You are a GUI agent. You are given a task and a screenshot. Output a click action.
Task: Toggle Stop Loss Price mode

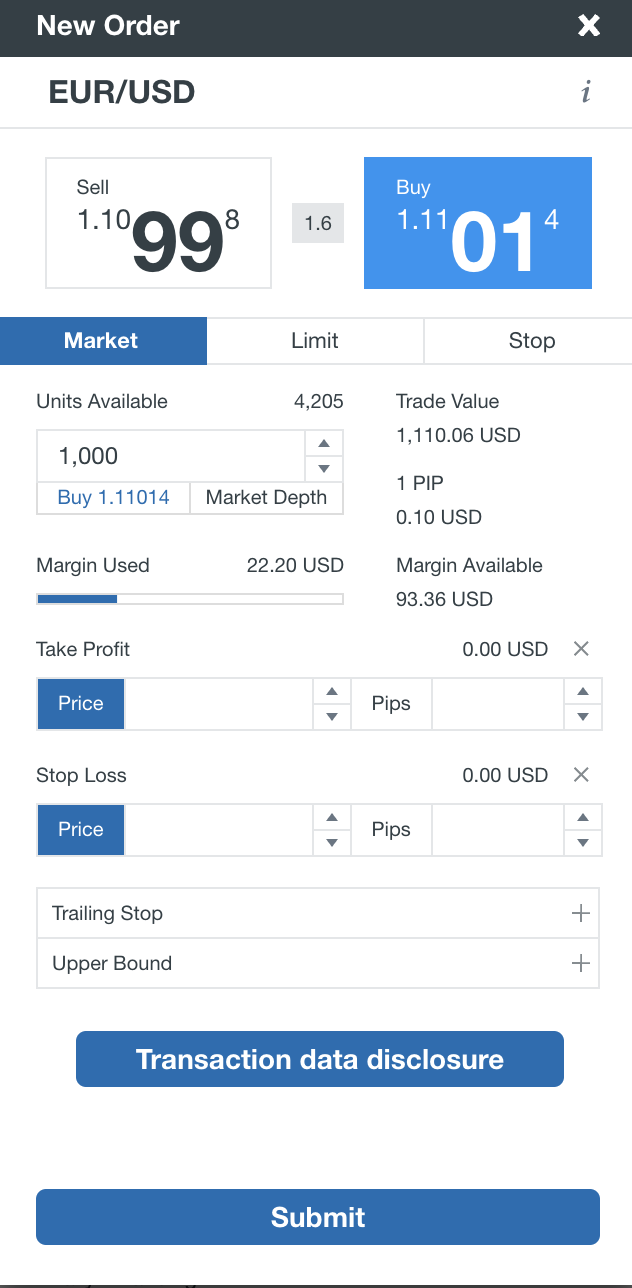(x=81, y=830)
